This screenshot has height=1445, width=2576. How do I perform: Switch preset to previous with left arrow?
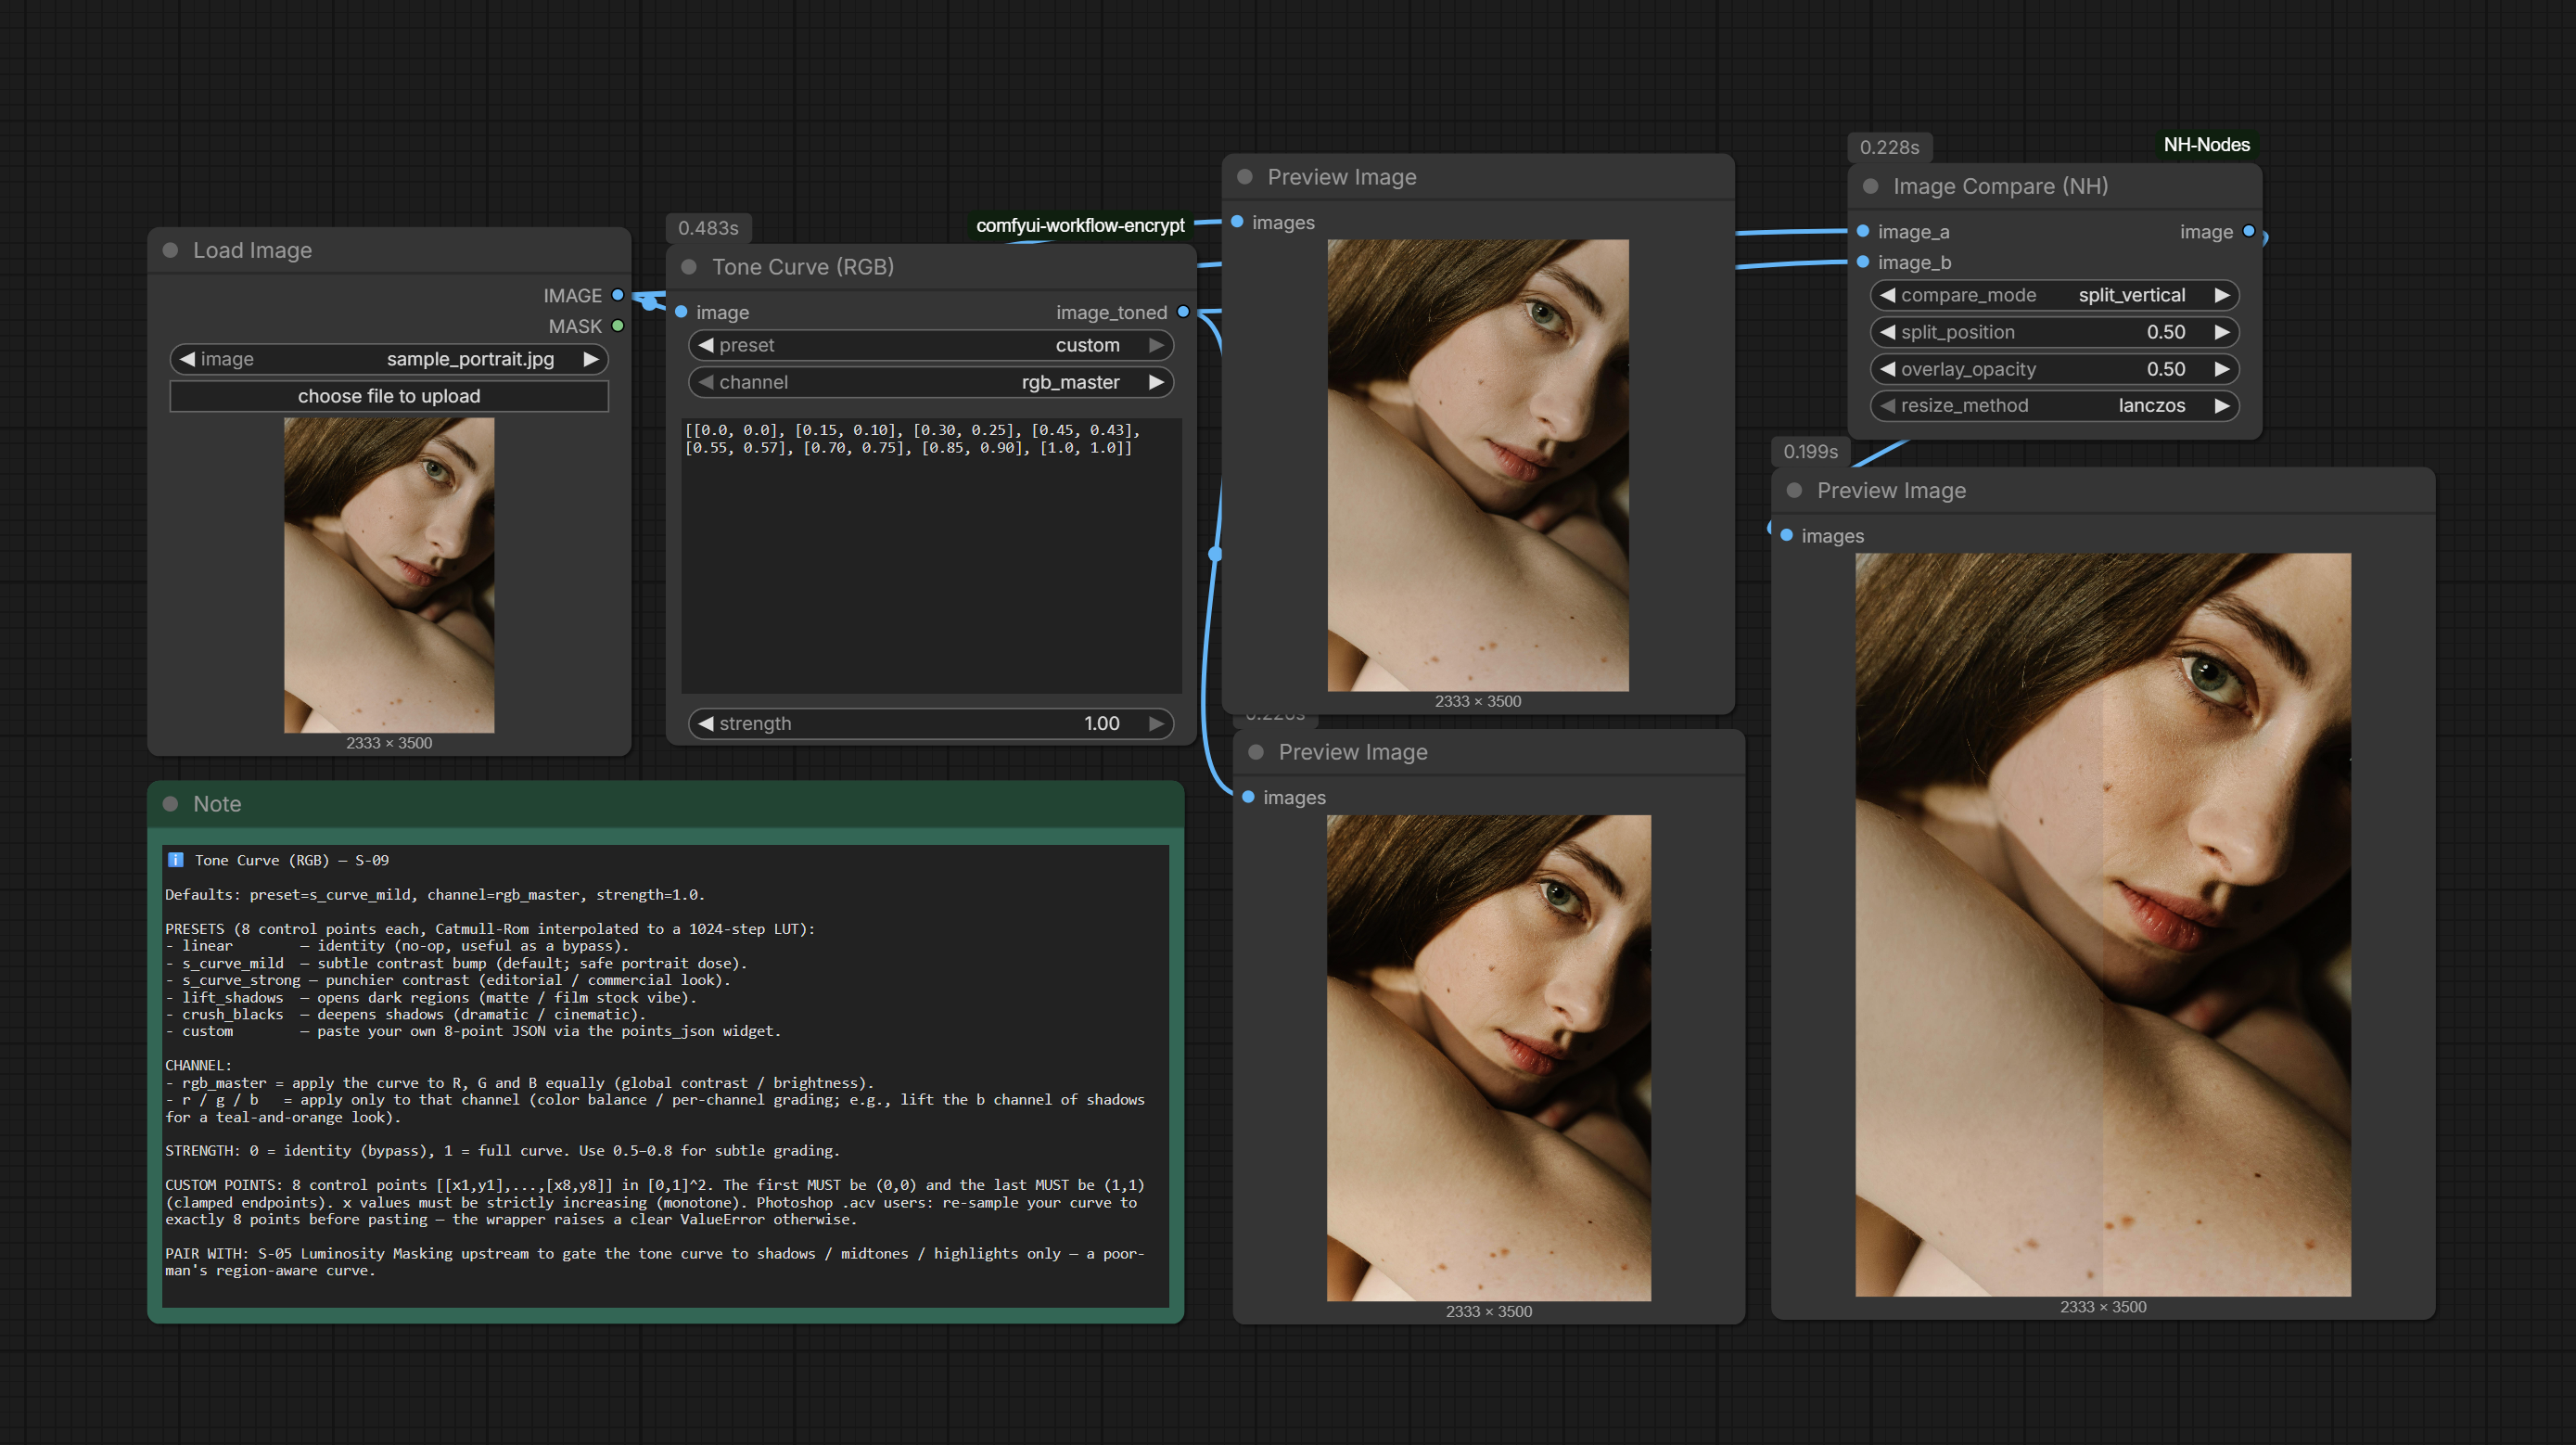coord(706,345)
